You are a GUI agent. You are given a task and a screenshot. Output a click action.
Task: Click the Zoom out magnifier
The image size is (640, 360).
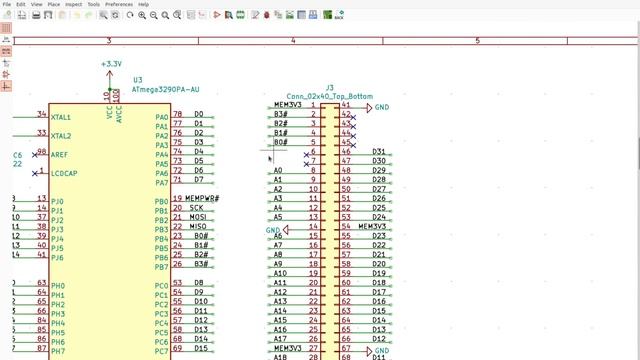pyautogui.click(x=153, y=15)
